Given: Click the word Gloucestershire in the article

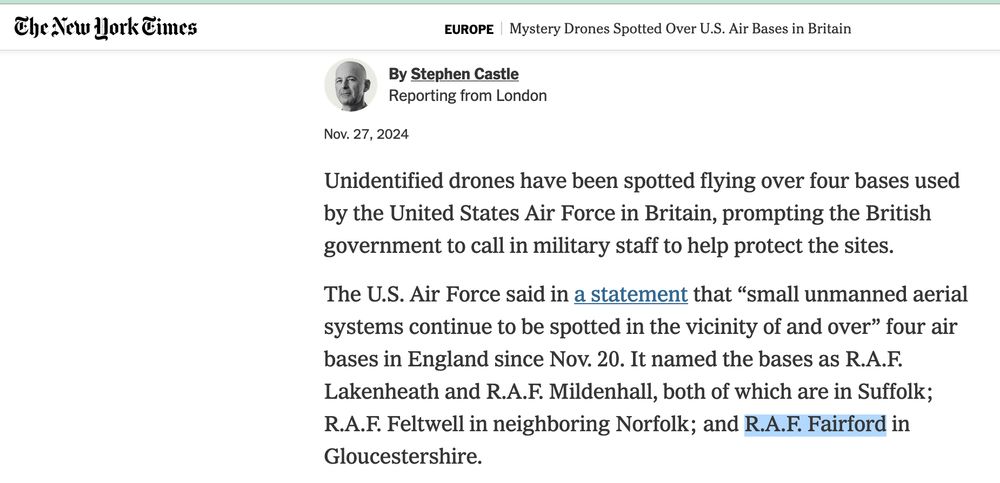Looking at the screenshot, I should [x=403, y=456].
